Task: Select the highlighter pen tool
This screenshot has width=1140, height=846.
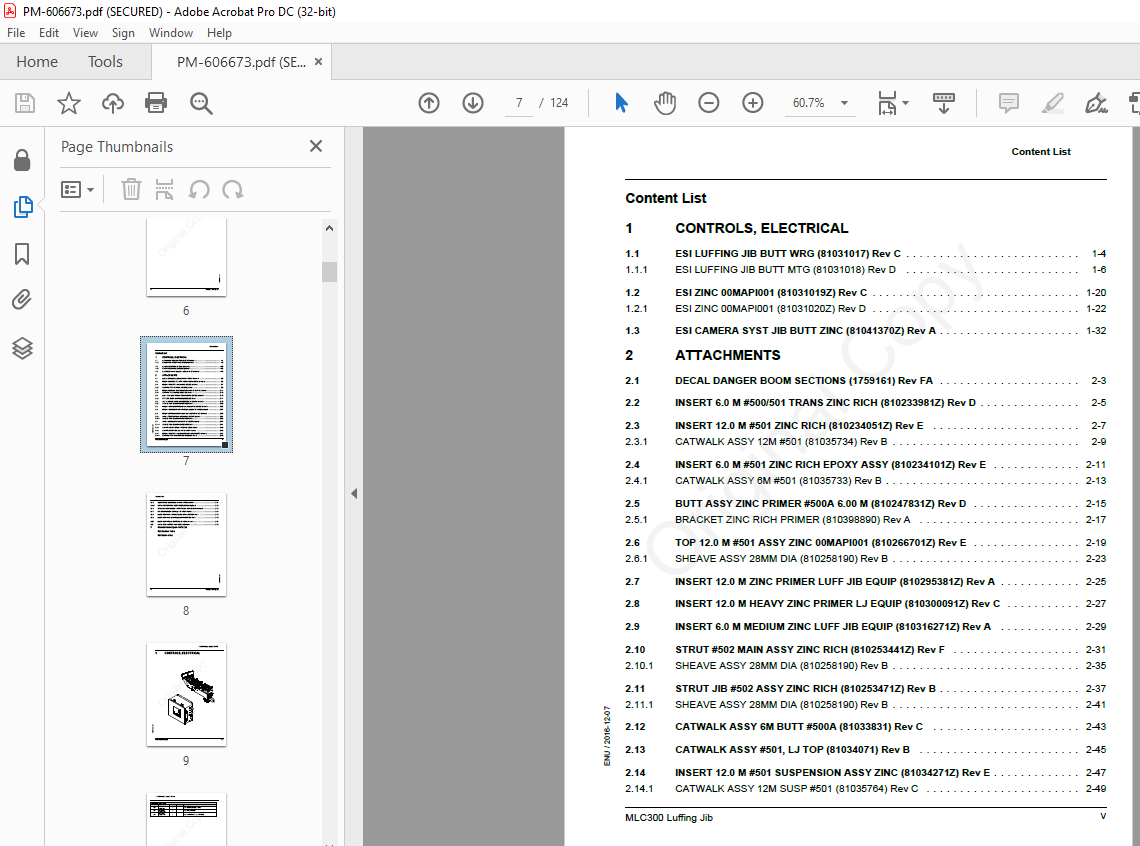Action: (1052, 103)
